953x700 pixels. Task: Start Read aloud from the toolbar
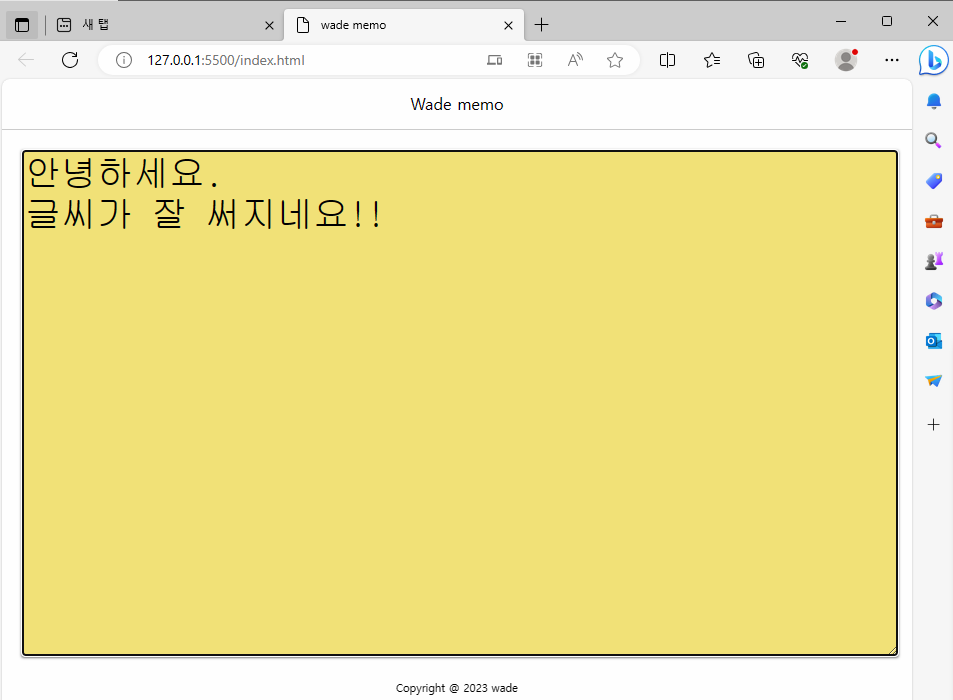[x=574, y=60]
